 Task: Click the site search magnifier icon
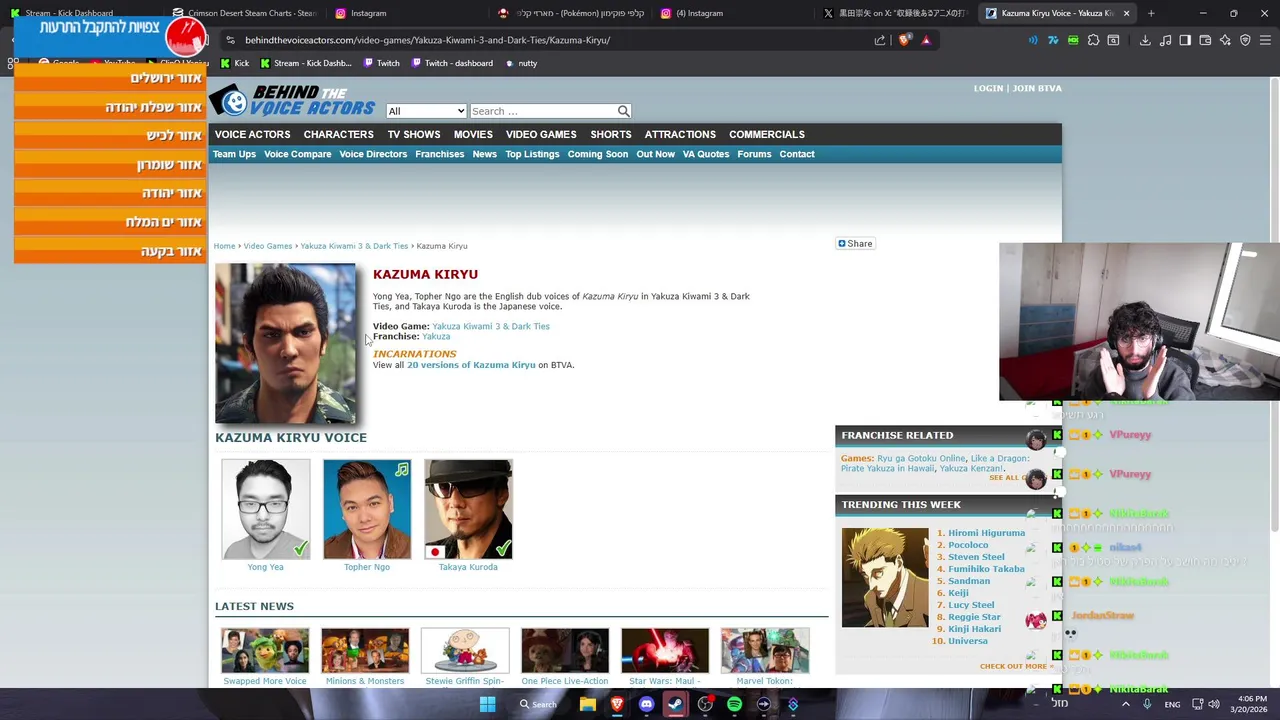pyautogui.click(x=623, y=111)
